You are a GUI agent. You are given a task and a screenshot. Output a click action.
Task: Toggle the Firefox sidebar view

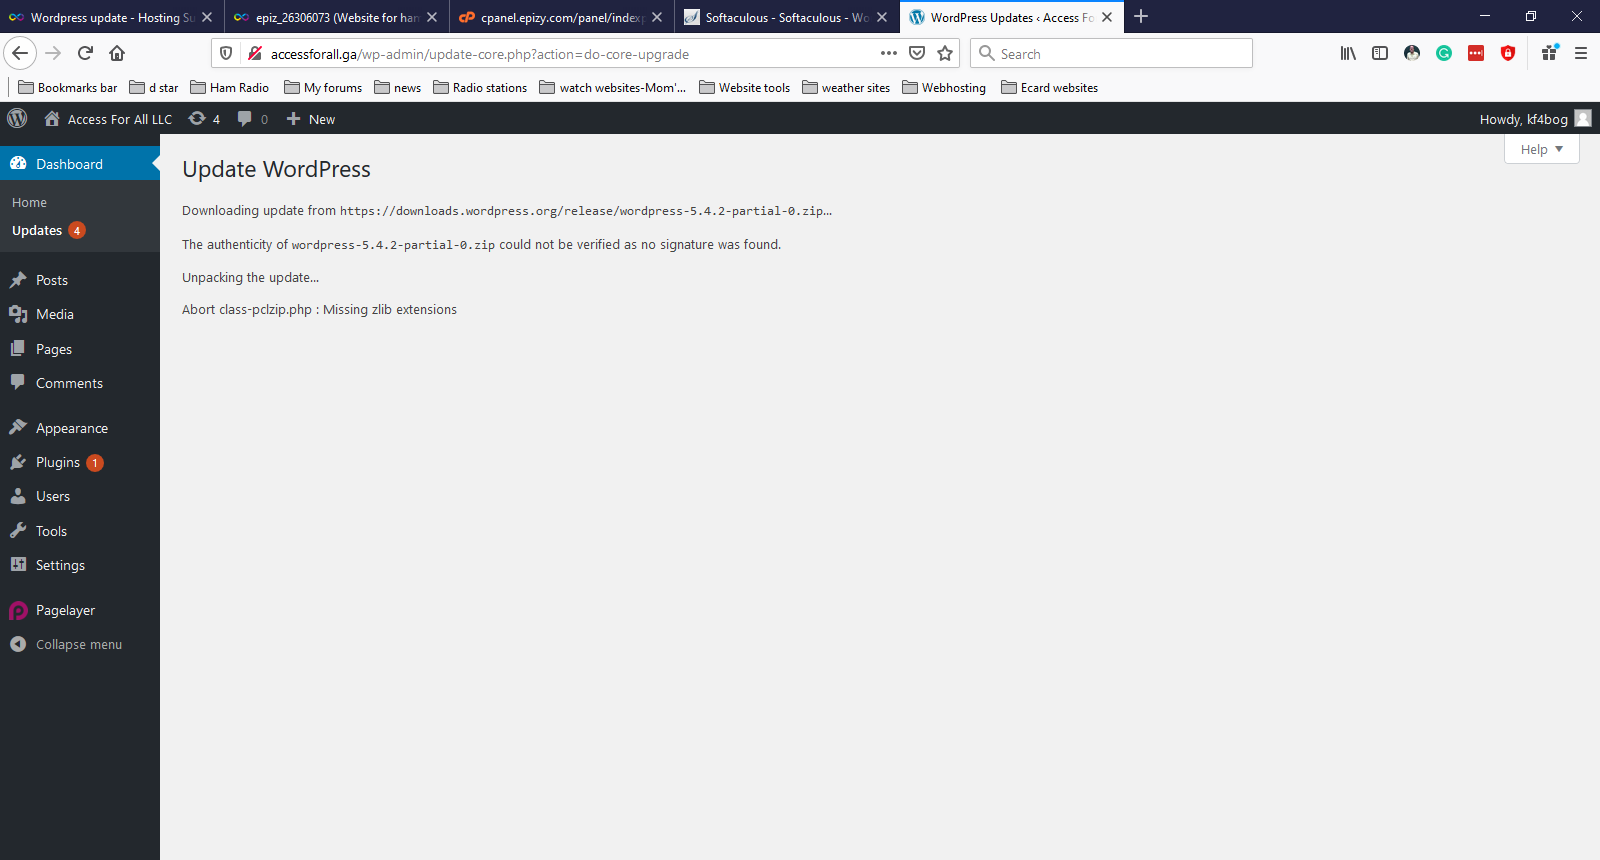coord(1380,54)
